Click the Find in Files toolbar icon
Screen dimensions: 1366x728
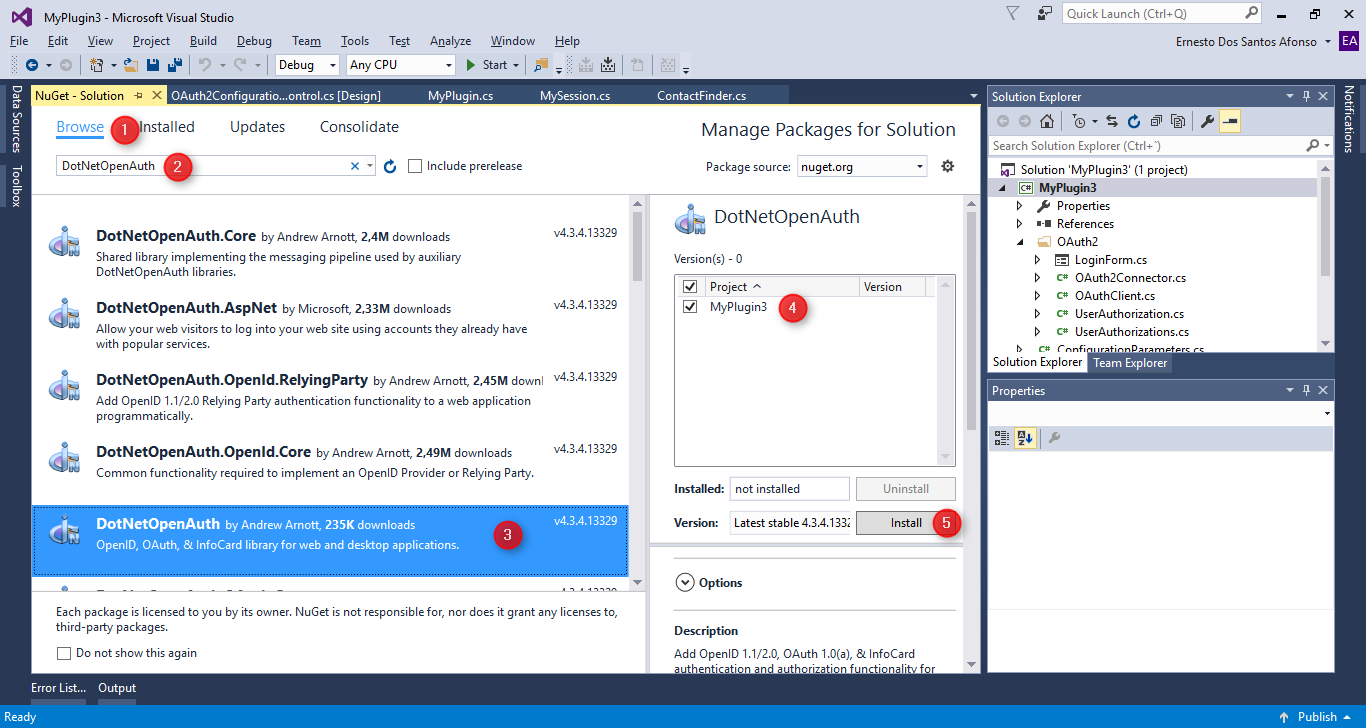coord(541,65)
